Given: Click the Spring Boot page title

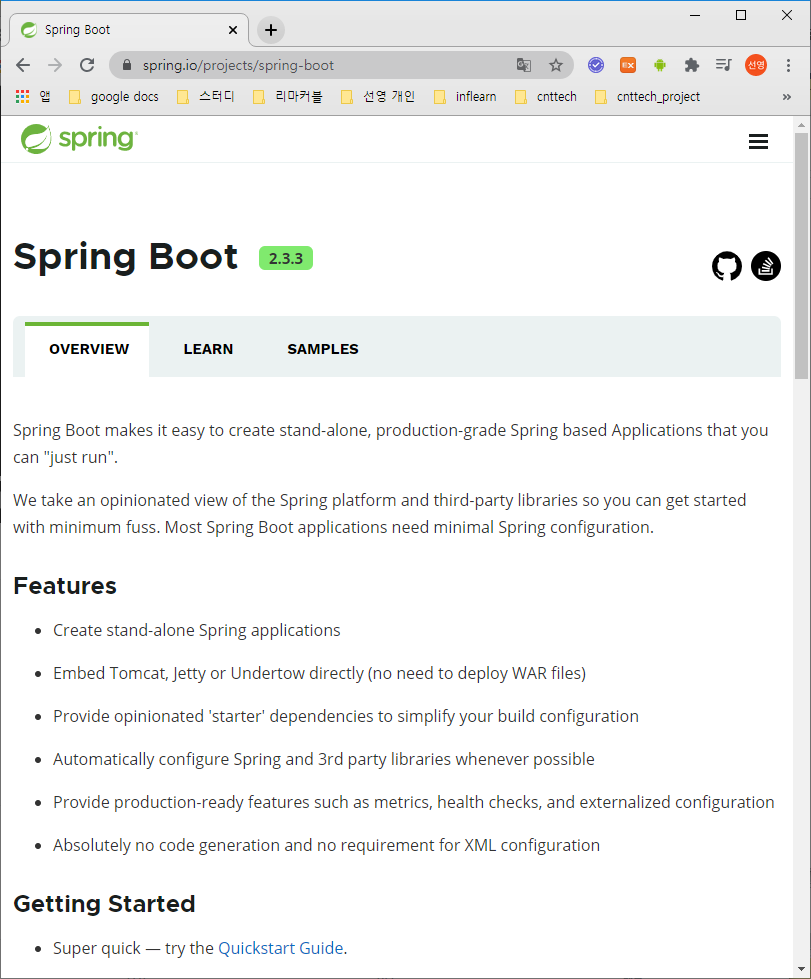Looking at the screenshot, I should tap(125, 257).
